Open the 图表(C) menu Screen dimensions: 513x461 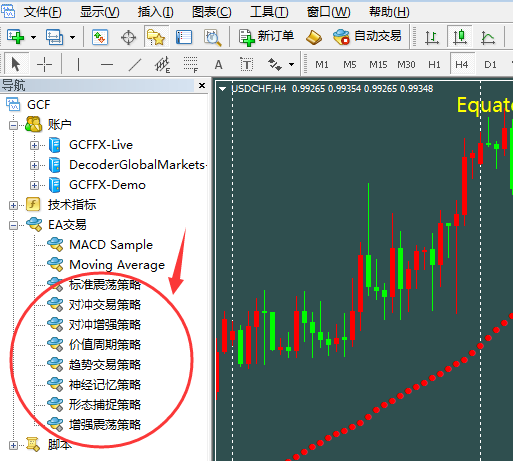click(x=211, y=12)
